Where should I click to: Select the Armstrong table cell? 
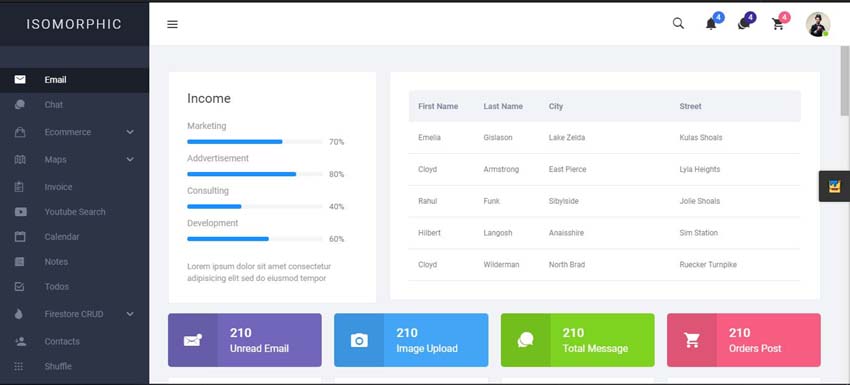coord(501,169)
